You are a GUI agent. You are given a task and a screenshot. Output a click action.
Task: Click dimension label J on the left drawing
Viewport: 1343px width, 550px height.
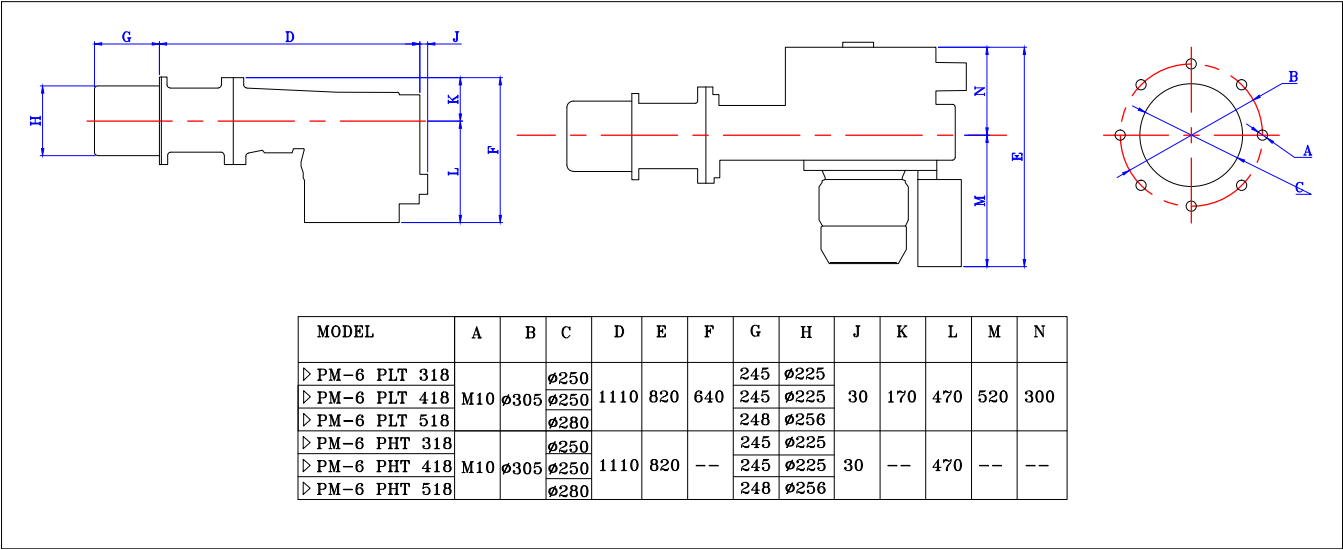456,37
